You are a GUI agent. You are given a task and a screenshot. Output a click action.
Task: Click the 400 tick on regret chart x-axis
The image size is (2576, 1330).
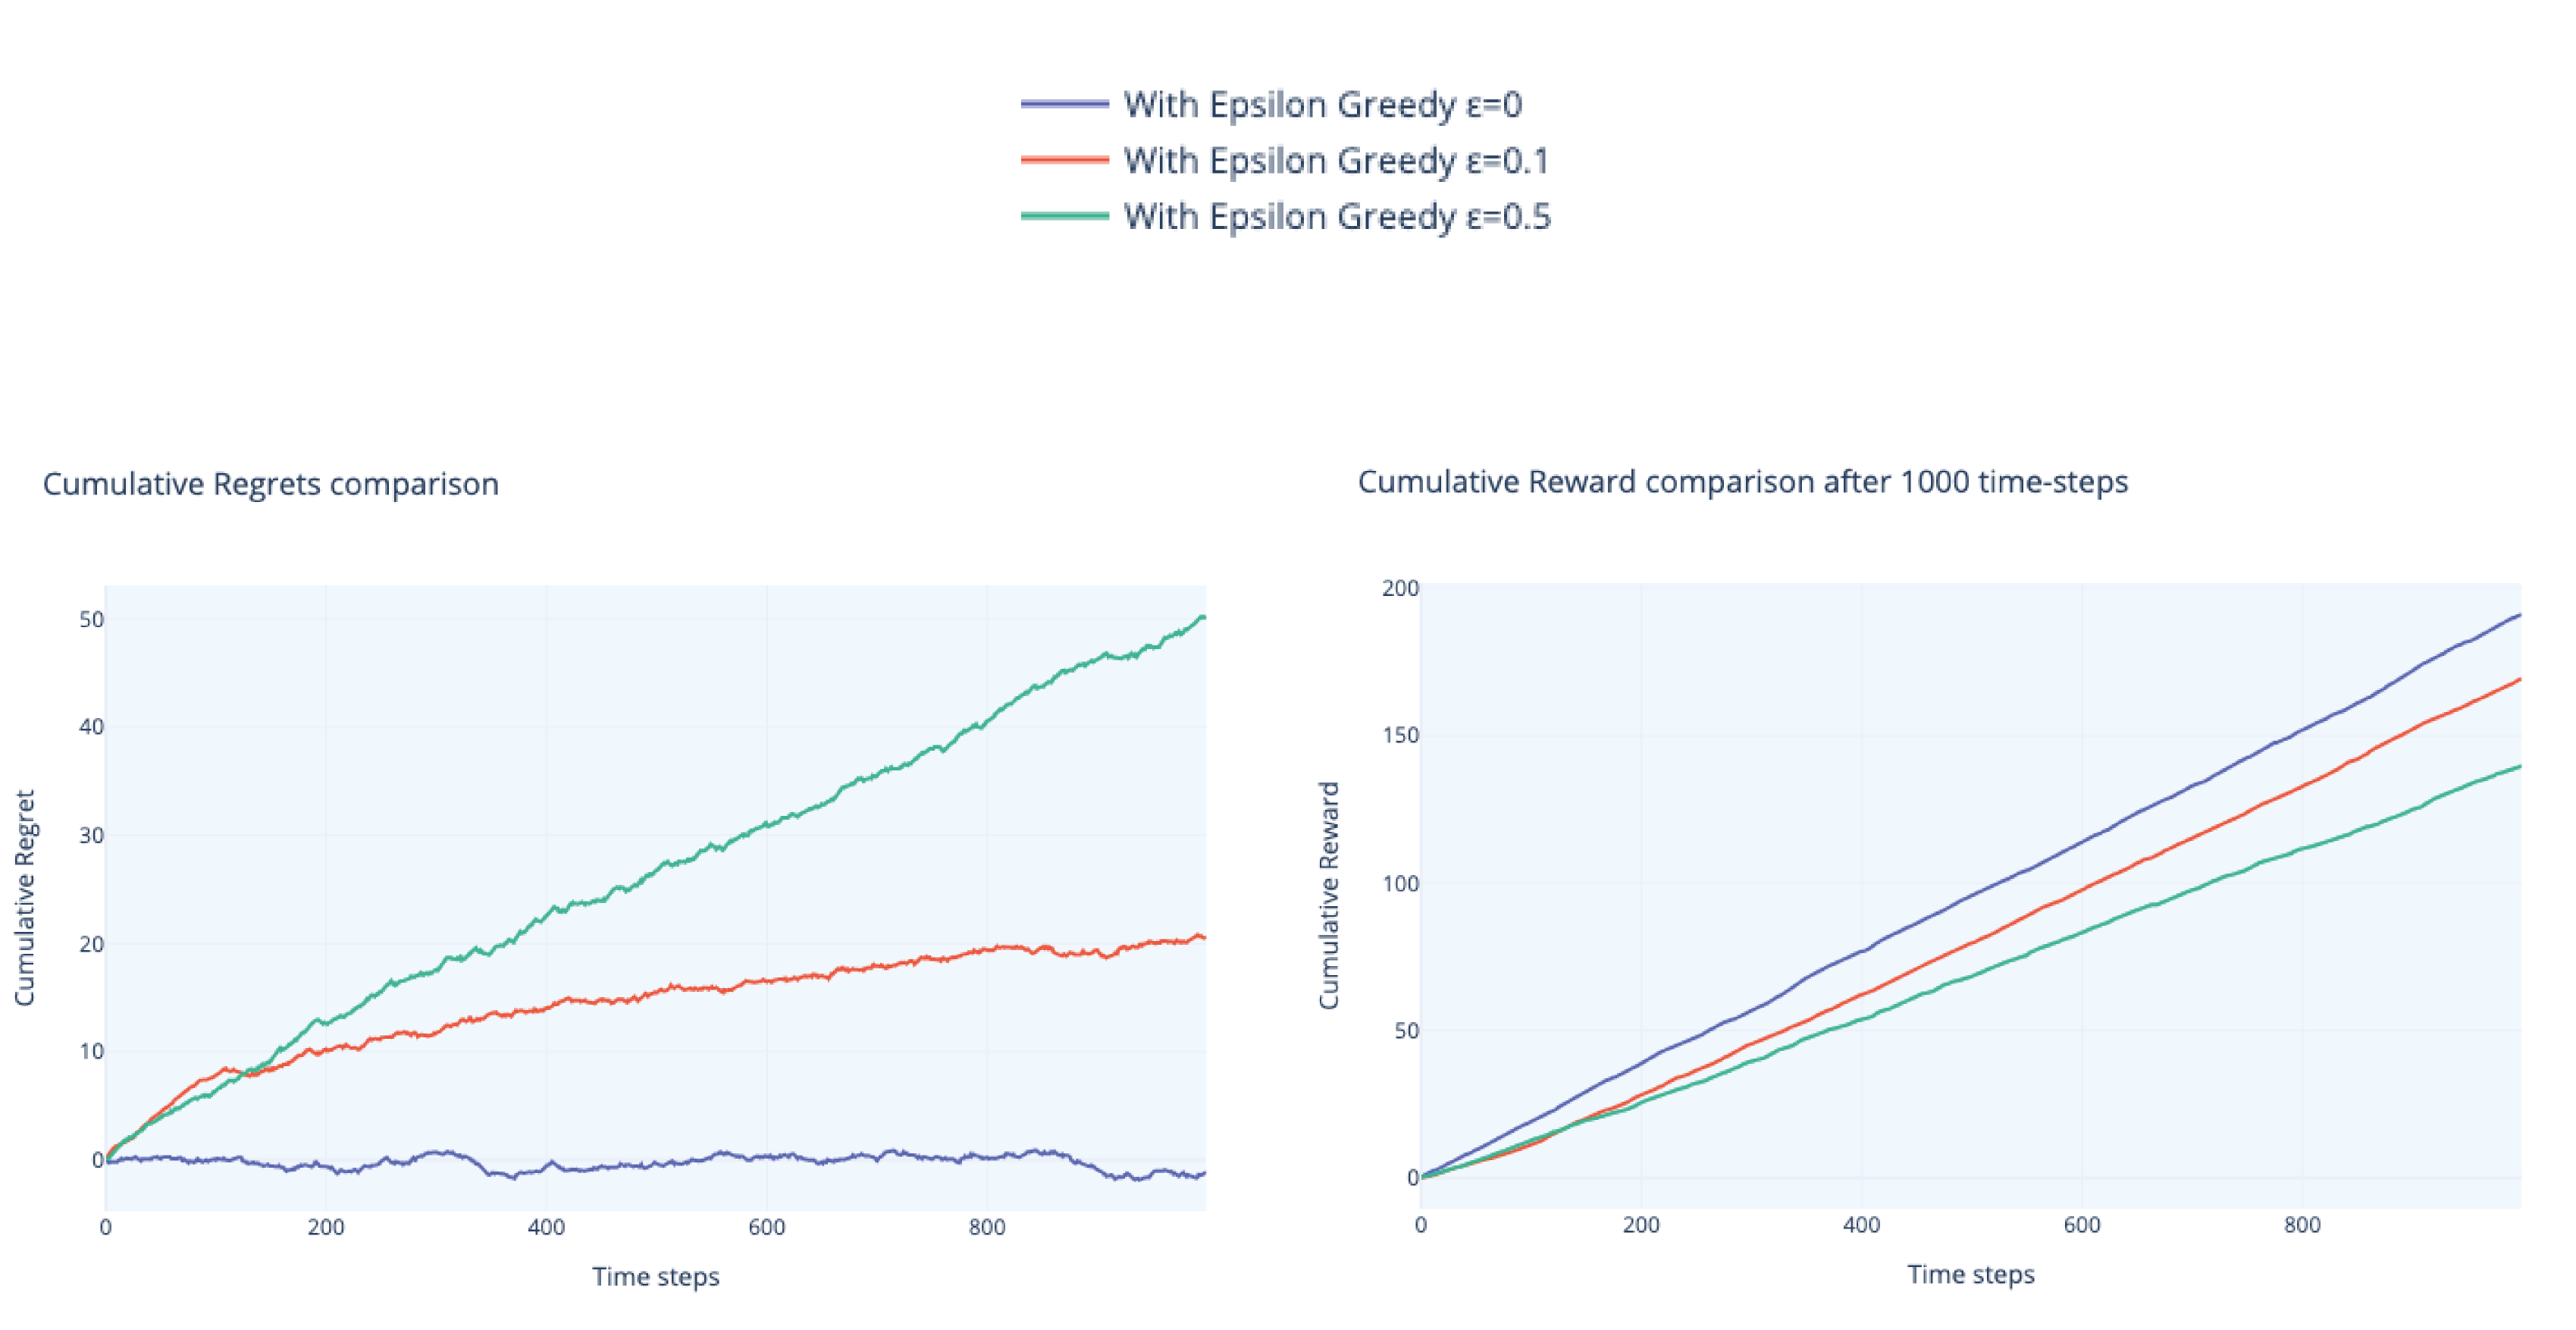546,1227
